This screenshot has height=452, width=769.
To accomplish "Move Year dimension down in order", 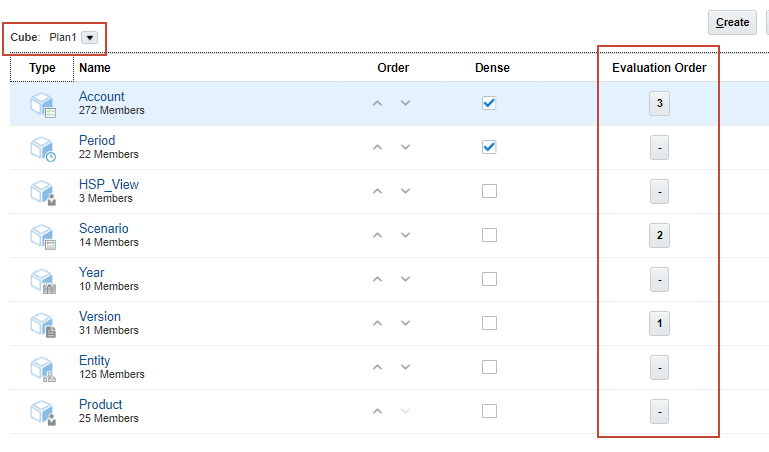I will coord(405,279).
